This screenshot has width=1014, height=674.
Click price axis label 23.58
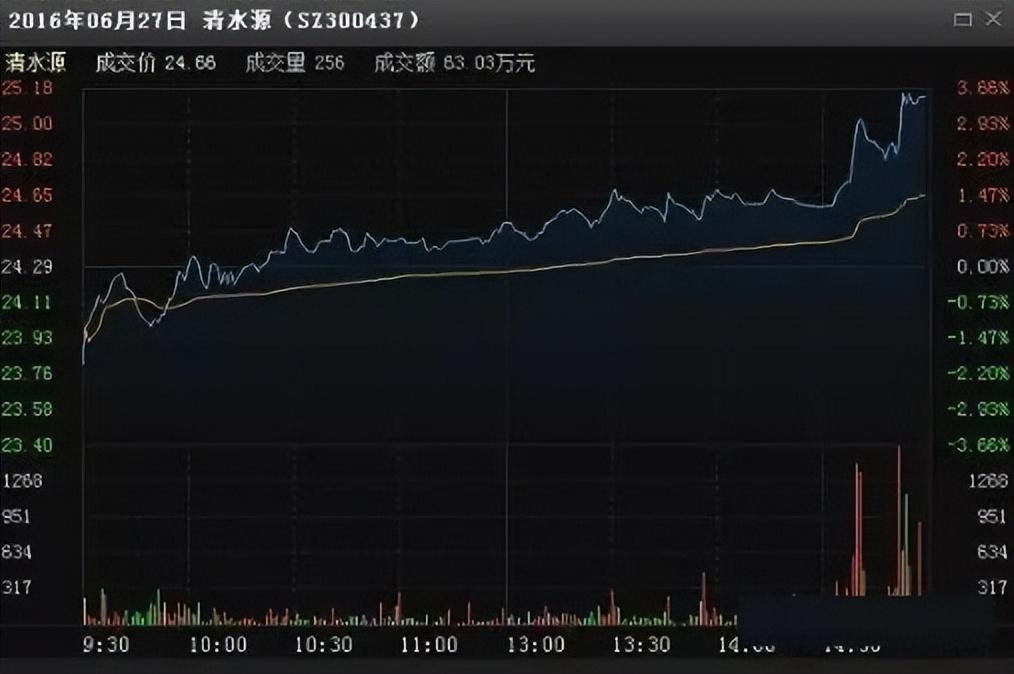pyautogui.click(x=27, y=409)
